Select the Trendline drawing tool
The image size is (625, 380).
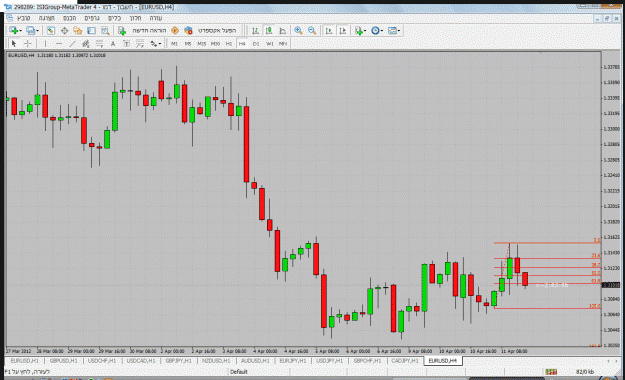click(x=72, y=44)
